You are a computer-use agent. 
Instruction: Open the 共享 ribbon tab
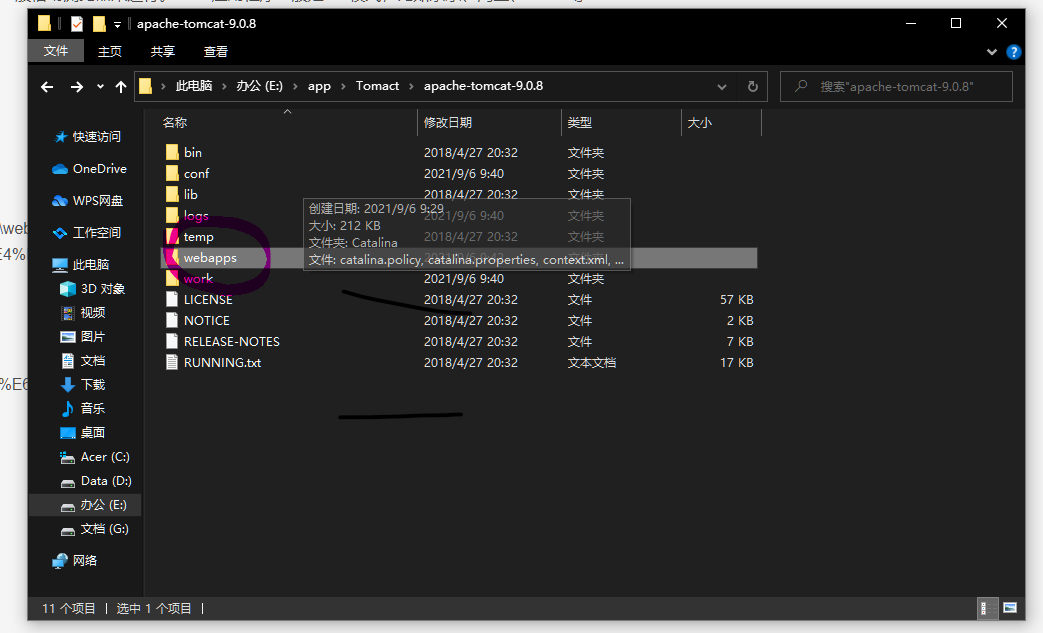coord(162,51)
